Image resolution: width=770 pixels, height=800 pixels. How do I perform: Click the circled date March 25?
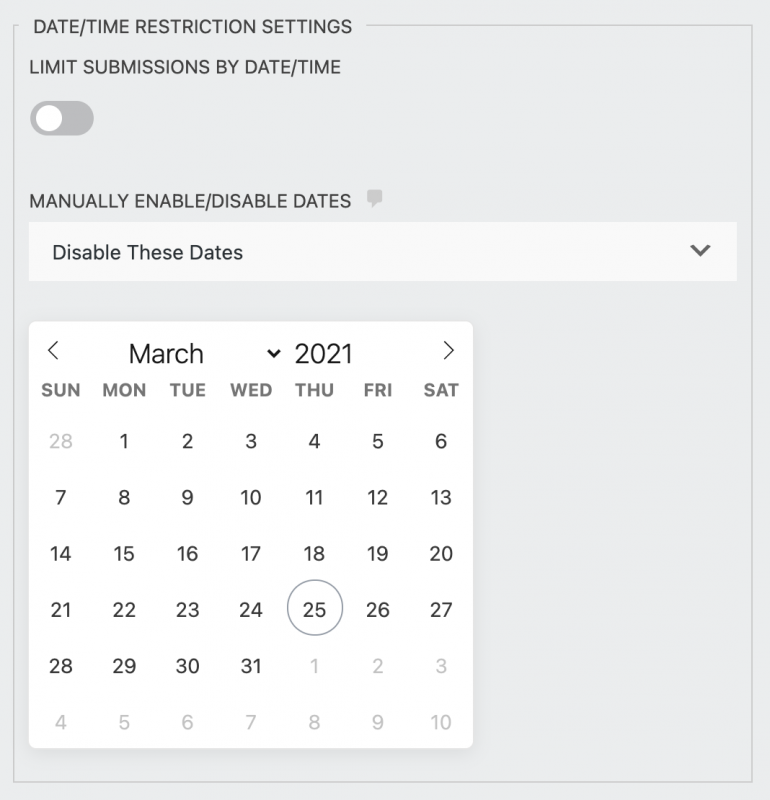314,608
